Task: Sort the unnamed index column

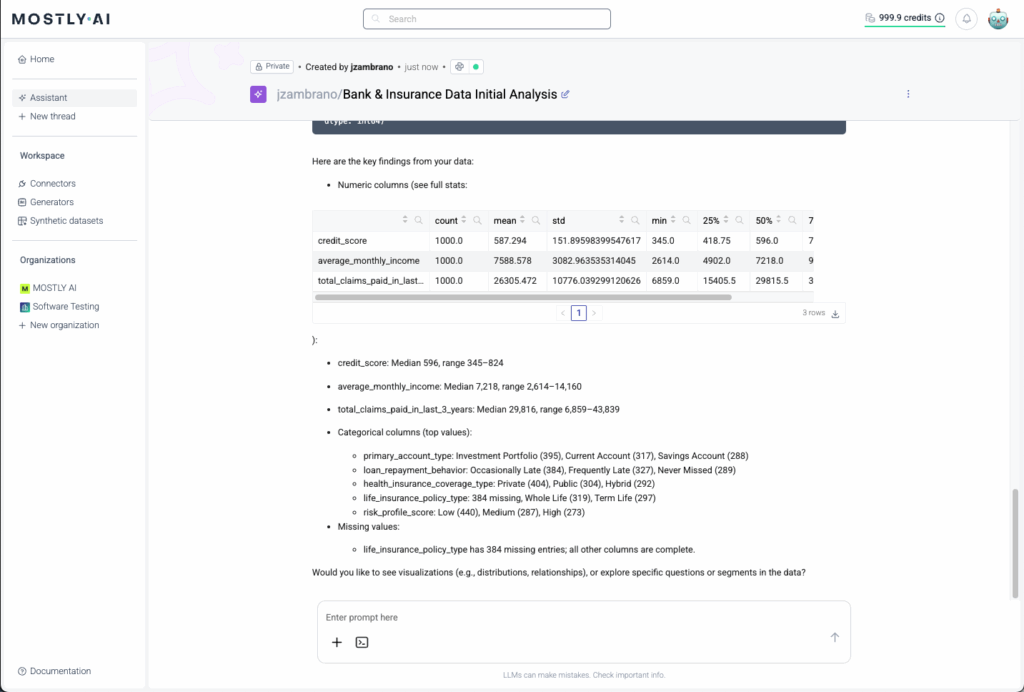Action: 405,220
